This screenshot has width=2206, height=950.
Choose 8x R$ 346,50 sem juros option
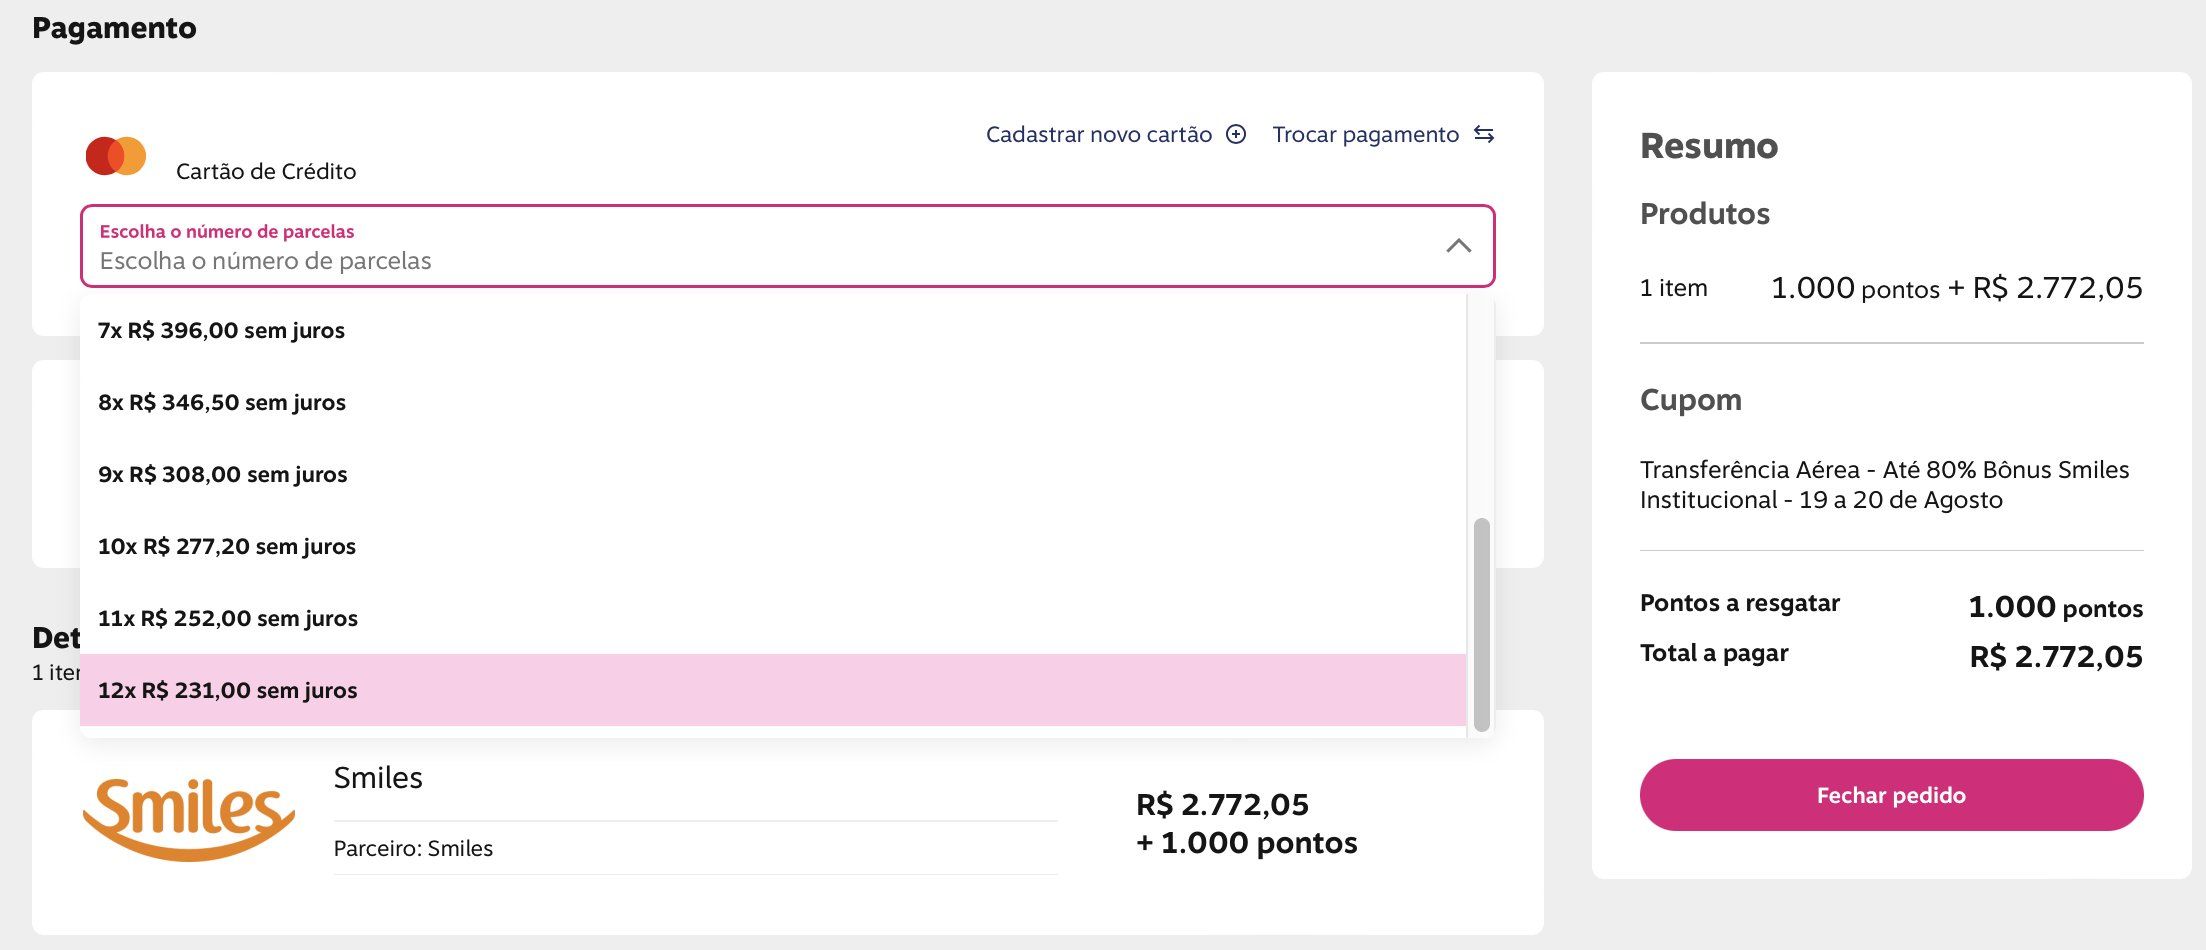point(222,403)
